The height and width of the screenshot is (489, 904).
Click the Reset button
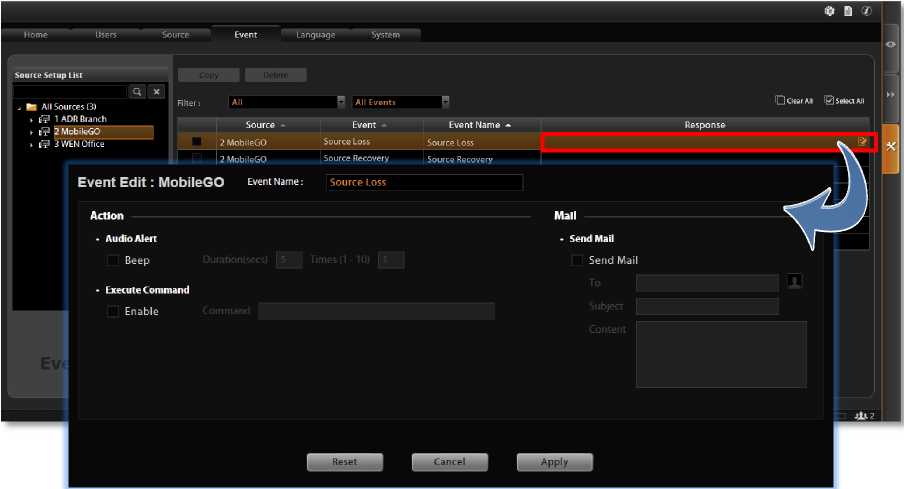[344, 462]
